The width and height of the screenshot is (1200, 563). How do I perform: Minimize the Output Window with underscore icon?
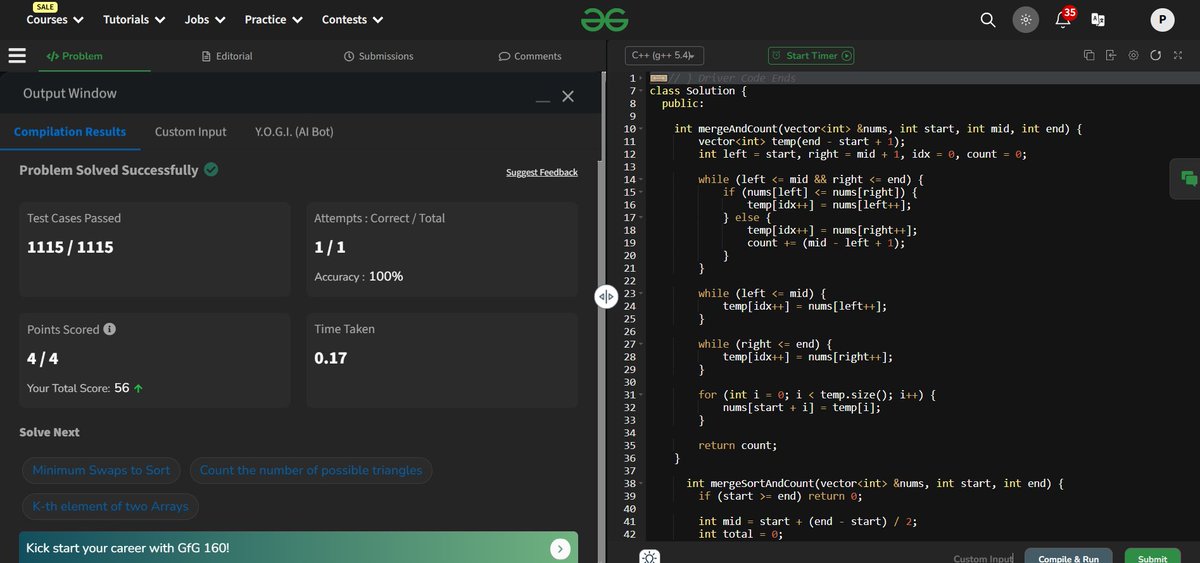[x=542, y=100]
